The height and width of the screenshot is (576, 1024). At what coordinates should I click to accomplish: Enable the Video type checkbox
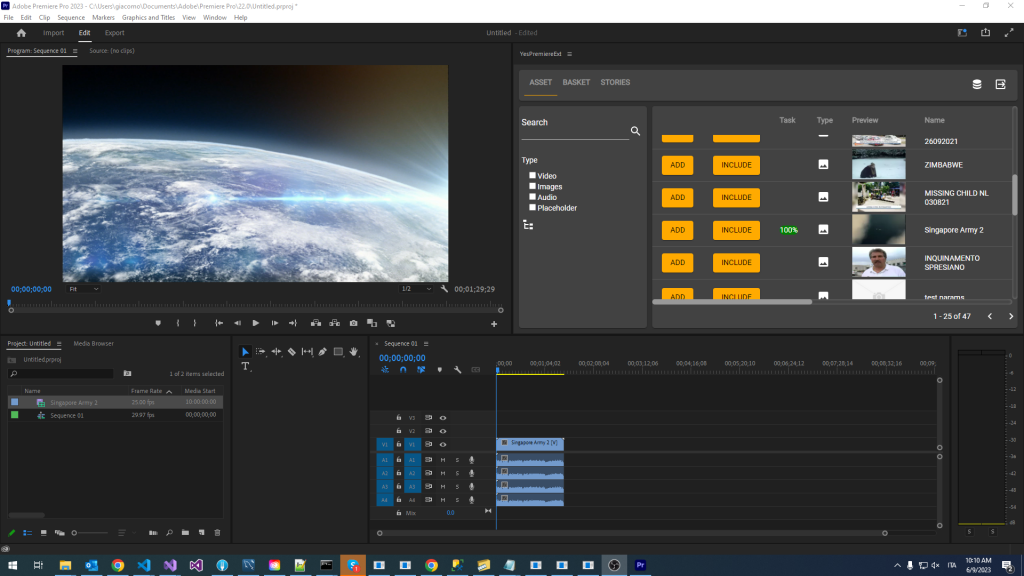click(532, 175)
